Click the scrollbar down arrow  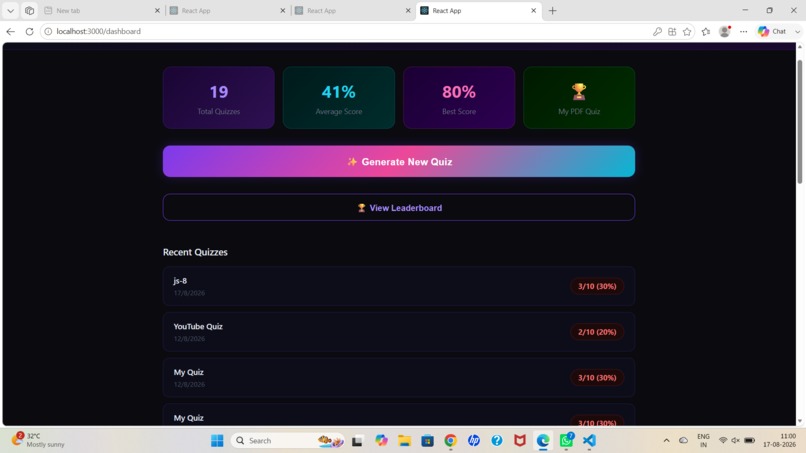[x=799, y=421]
